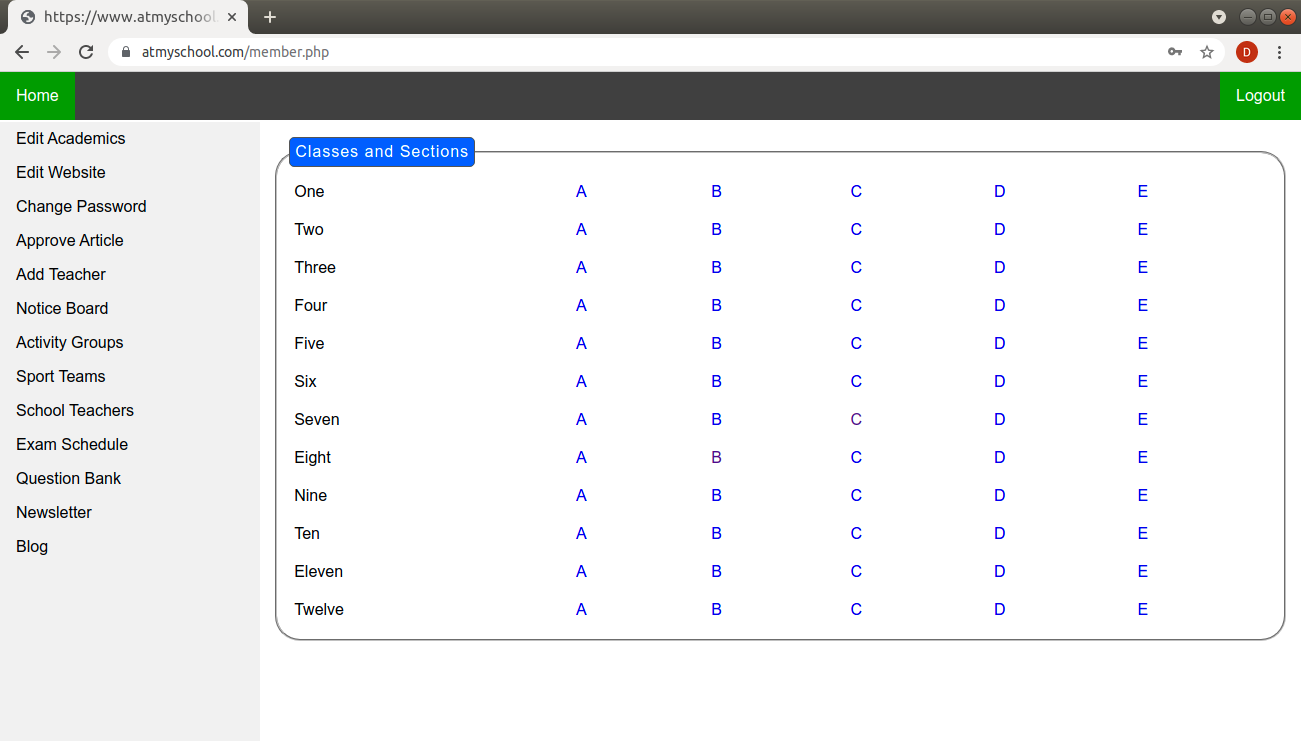Open Approve Article in the sidebar
Viewport: 1301px width, 741px height.
(x=70, y=241)
